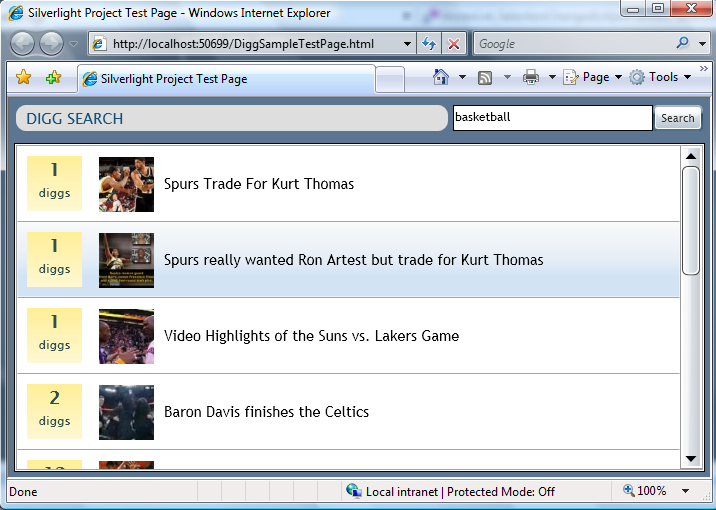Expand the feeds dropdown arrow
The height and width of the screenshot is (510, 716).
[x=507, y=77]
